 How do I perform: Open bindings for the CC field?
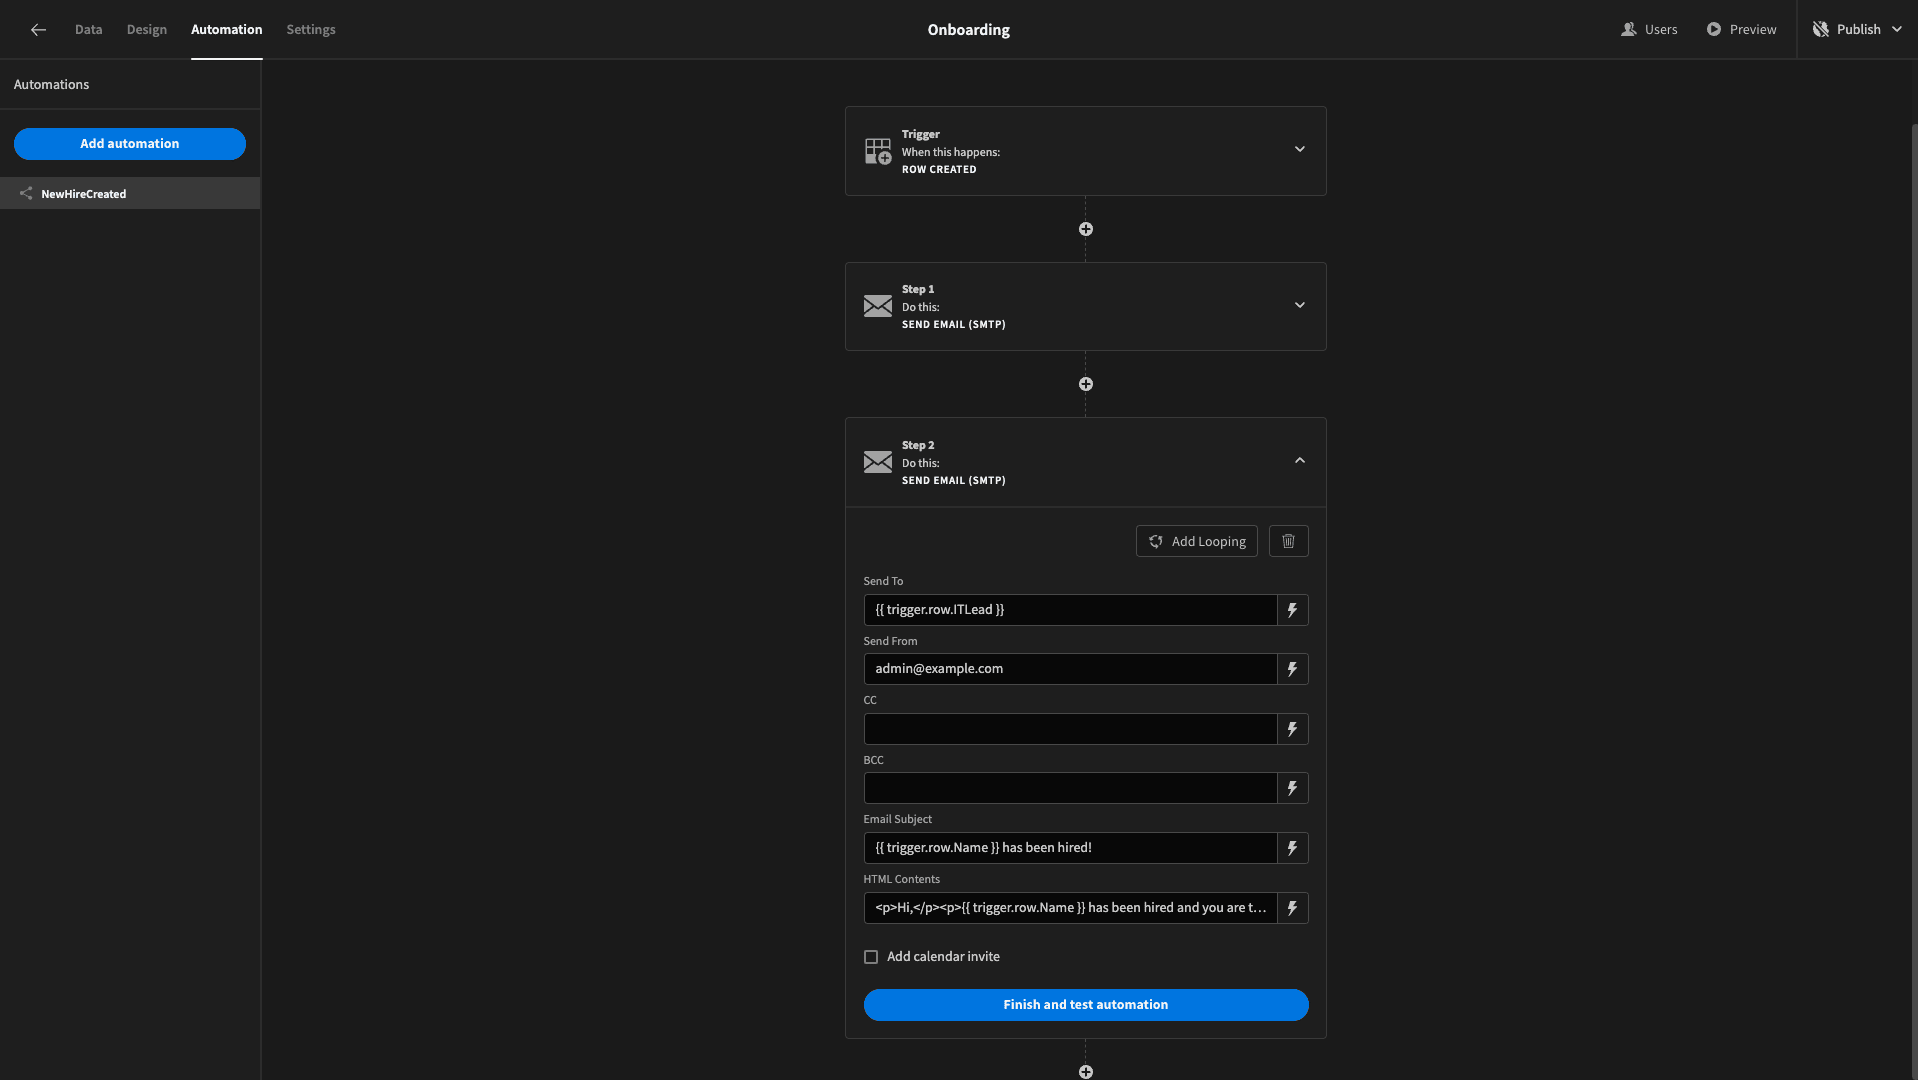[1292, 729]
